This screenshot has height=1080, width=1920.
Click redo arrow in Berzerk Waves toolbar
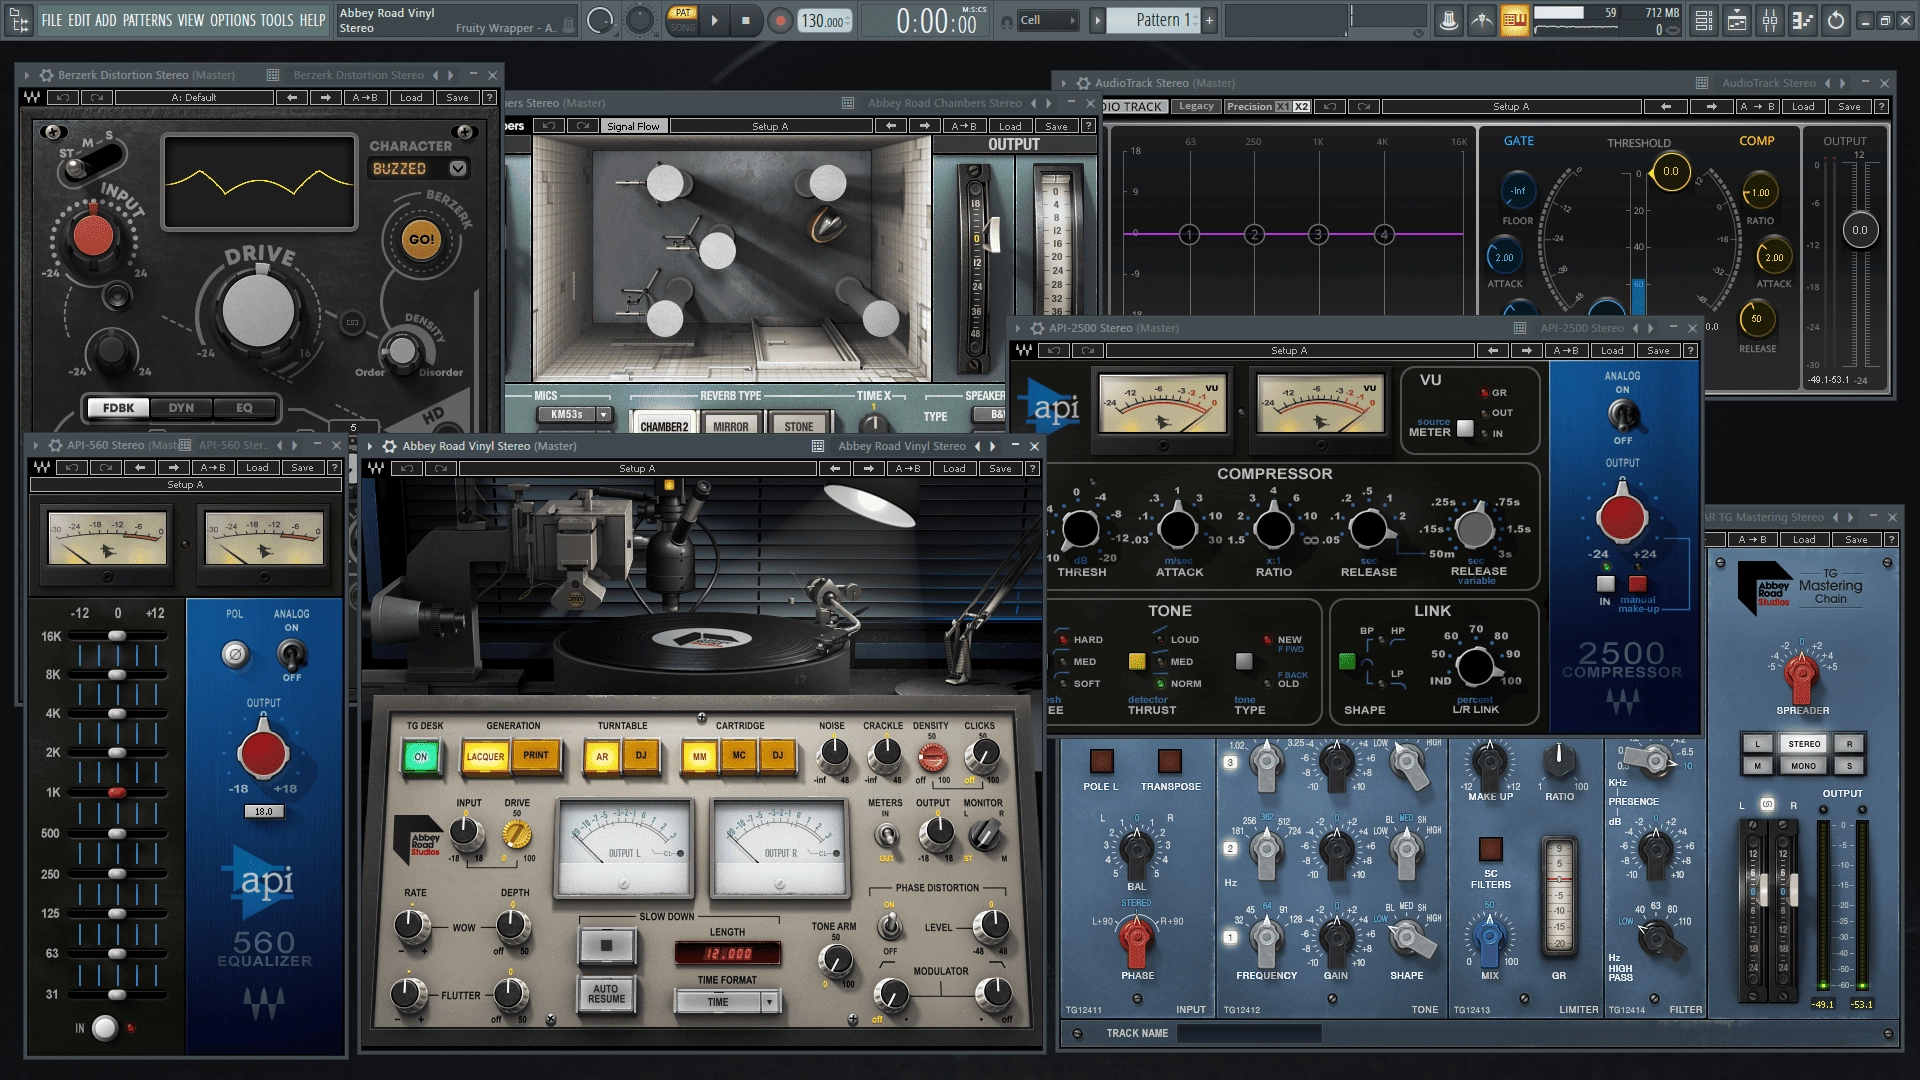pos(97,97)
